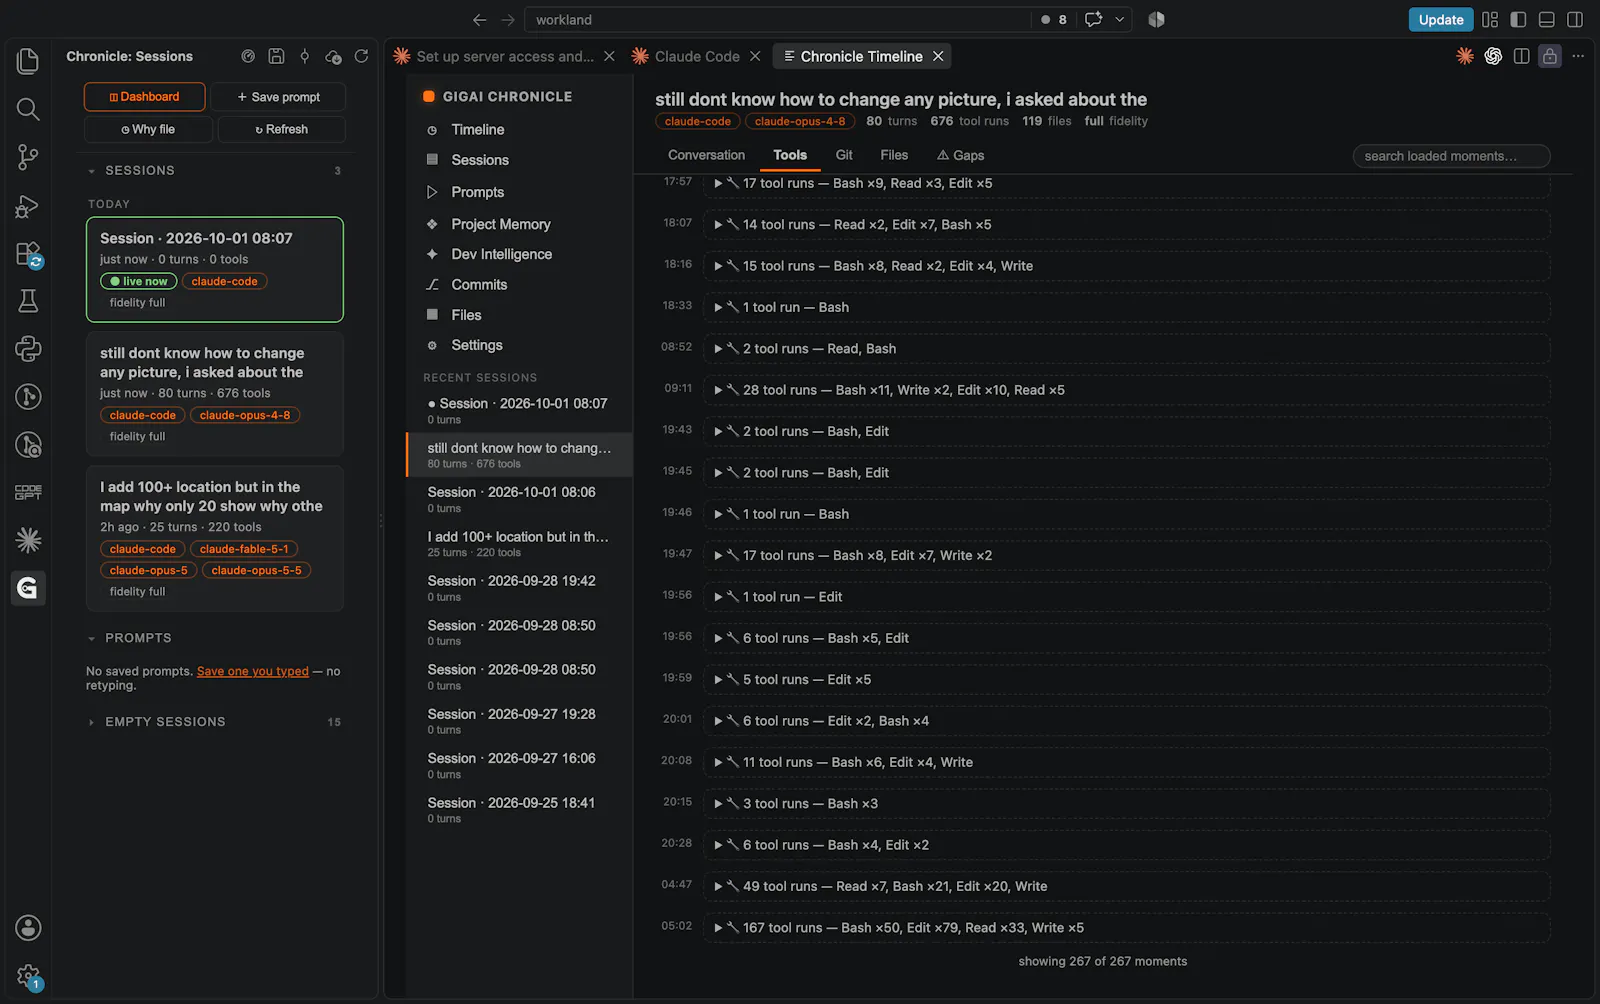Click the split editor icon

pyautogui.click(x=1521, y=56)
